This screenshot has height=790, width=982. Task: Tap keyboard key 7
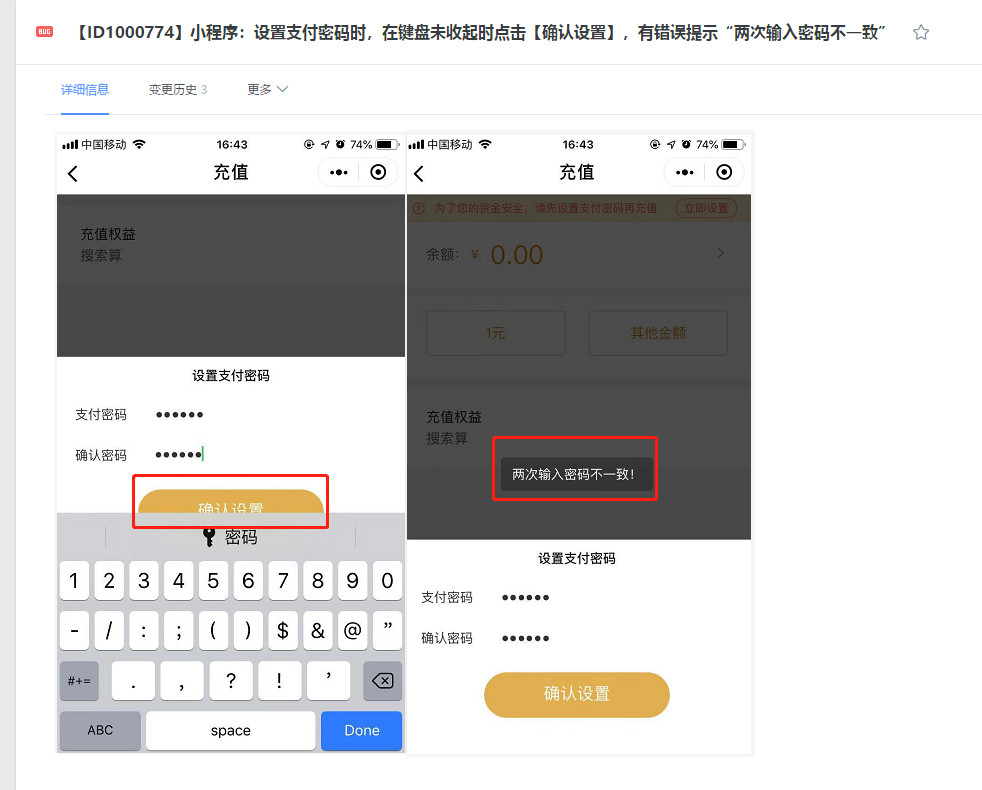coord(283,581)
